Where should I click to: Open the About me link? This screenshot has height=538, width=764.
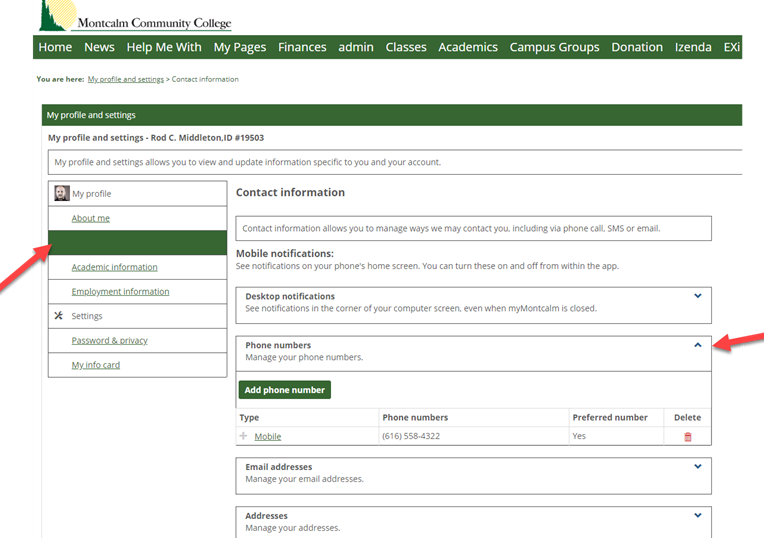point(91,218)
